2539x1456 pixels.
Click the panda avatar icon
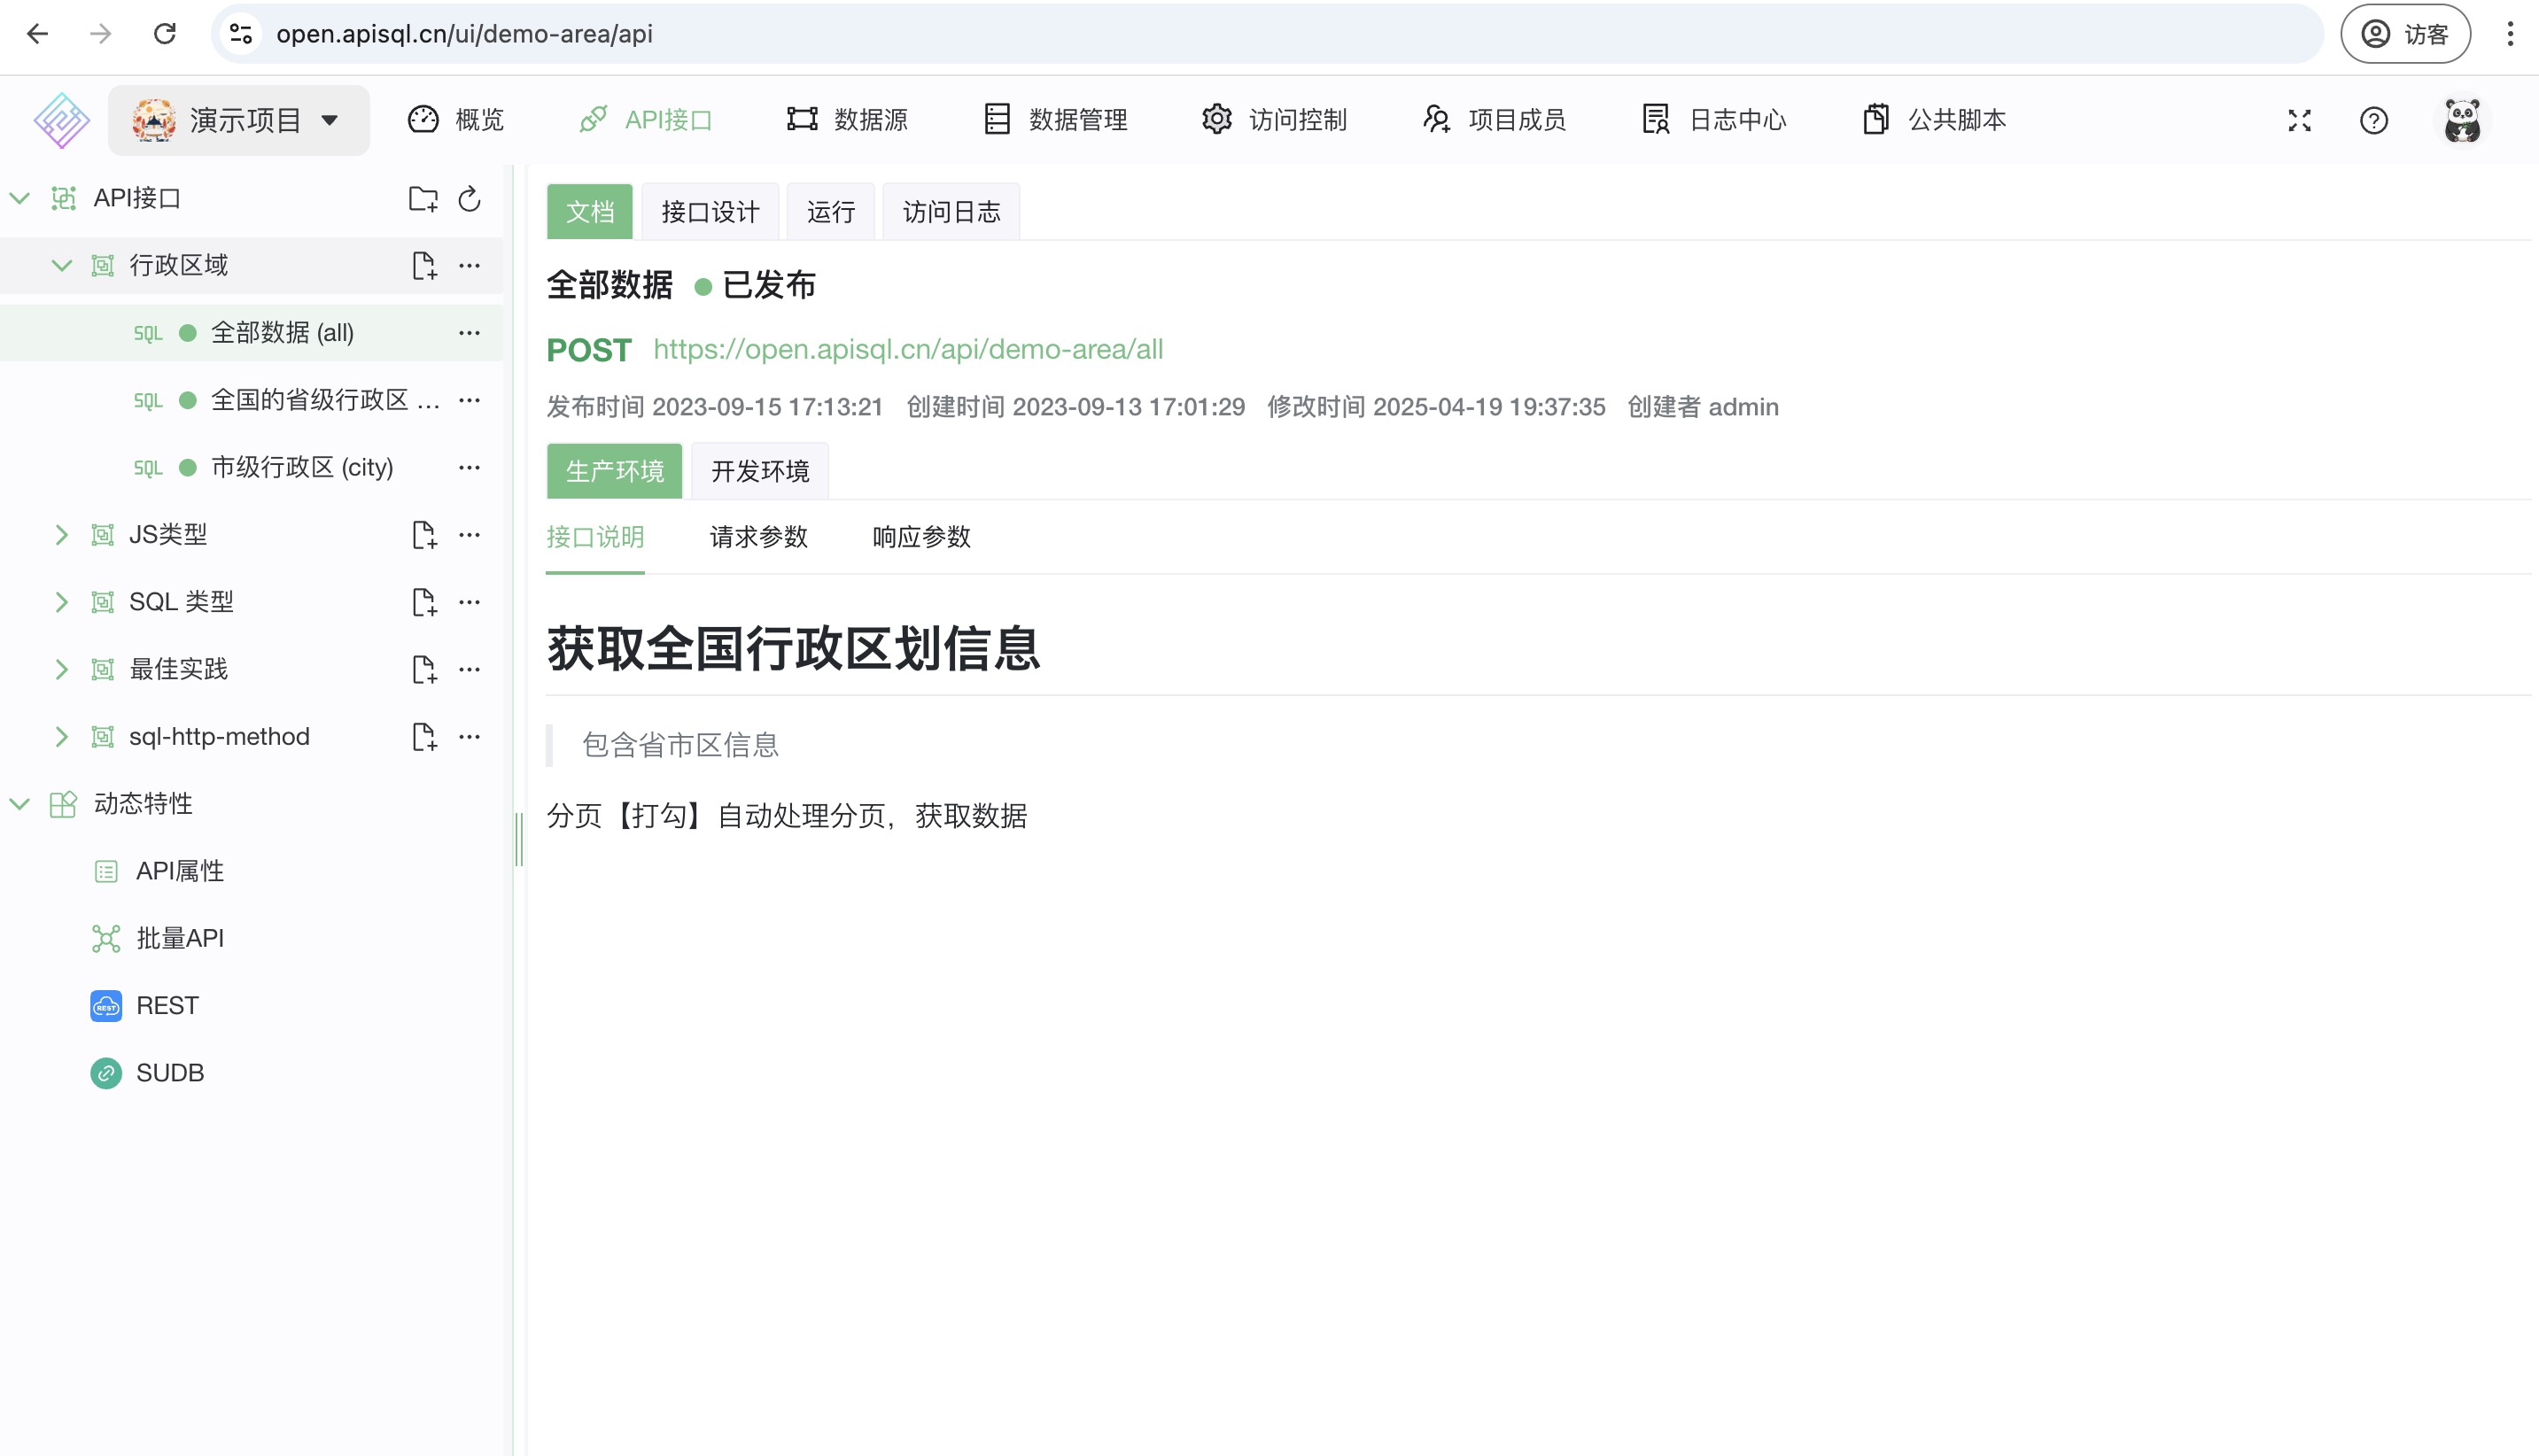click(2462, 119)
